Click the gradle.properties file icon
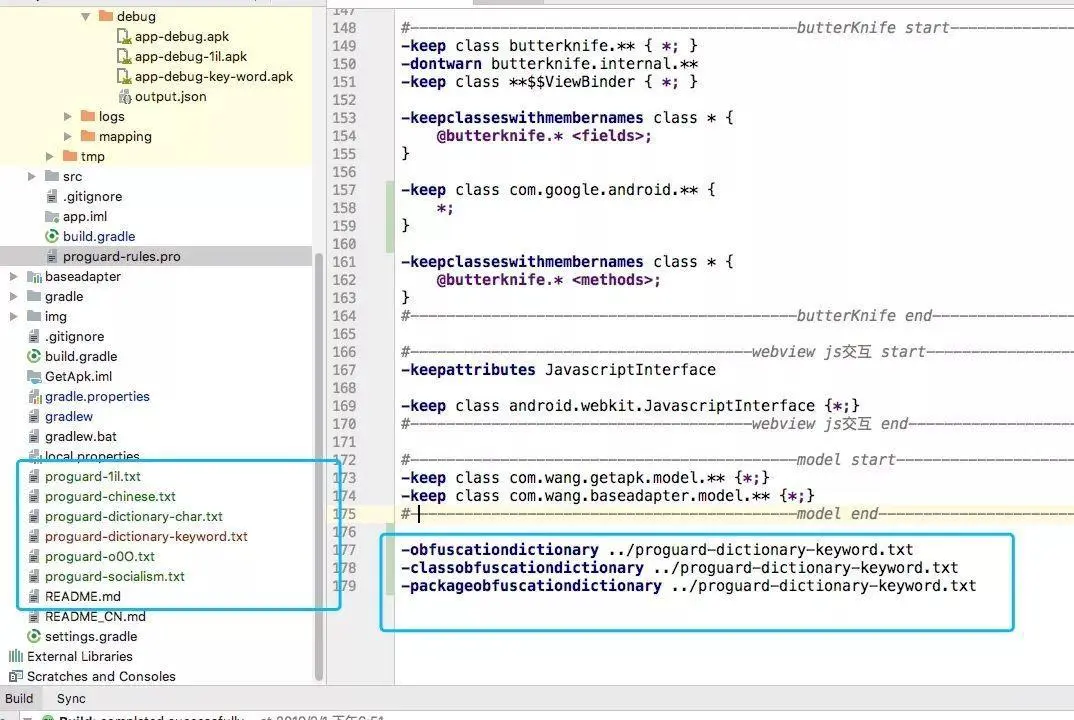The image size is (1074, 720). click(x=34, y=397)
